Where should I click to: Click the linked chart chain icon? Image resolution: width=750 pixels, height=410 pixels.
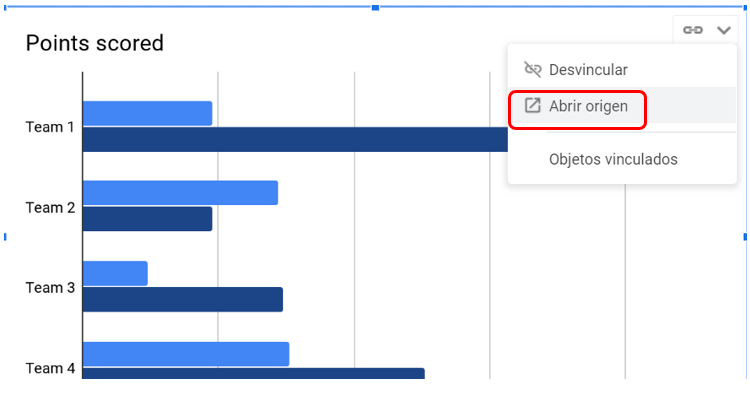692,30
